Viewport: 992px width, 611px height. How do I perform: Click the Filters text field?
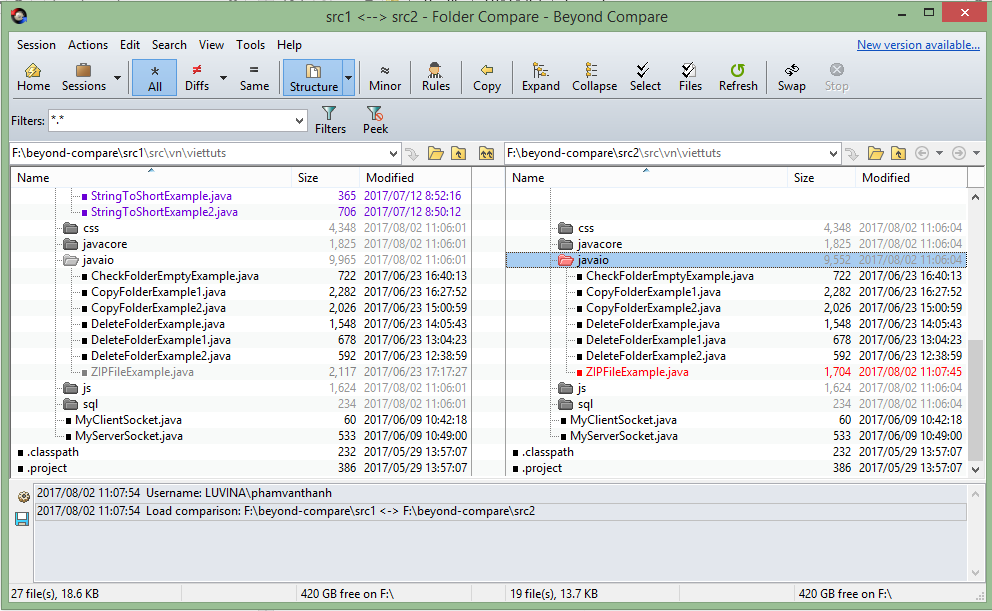click(x=171, y=120)
